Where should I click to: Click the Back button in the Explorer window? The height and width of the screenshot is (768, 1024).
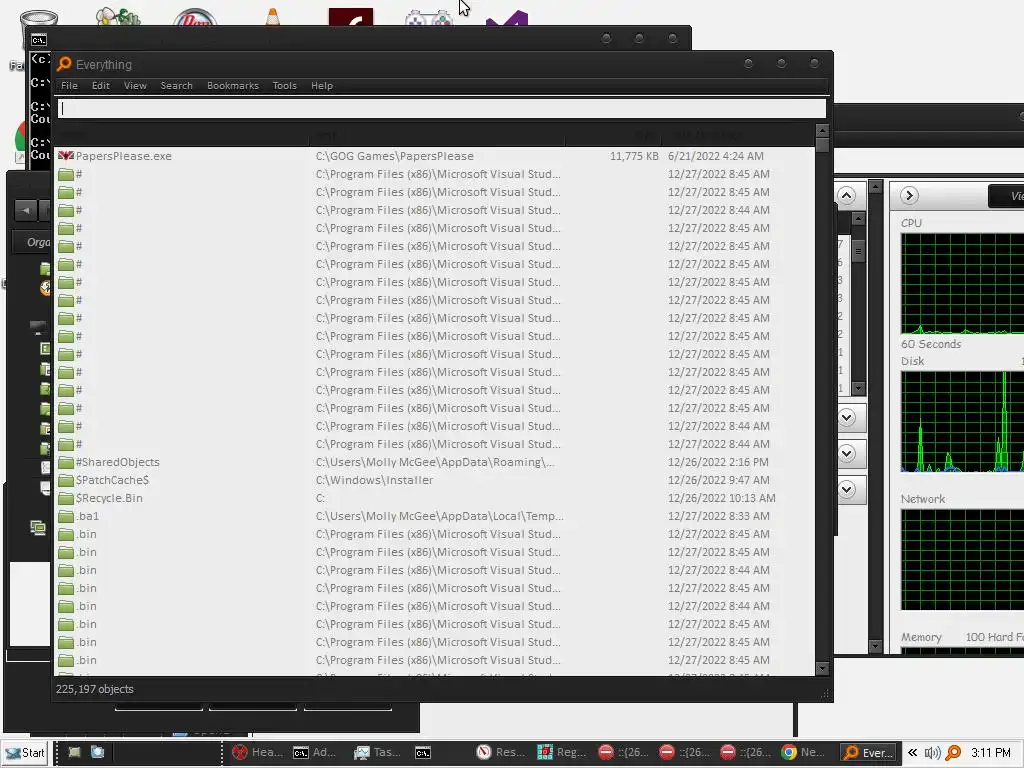click(25, 210)
